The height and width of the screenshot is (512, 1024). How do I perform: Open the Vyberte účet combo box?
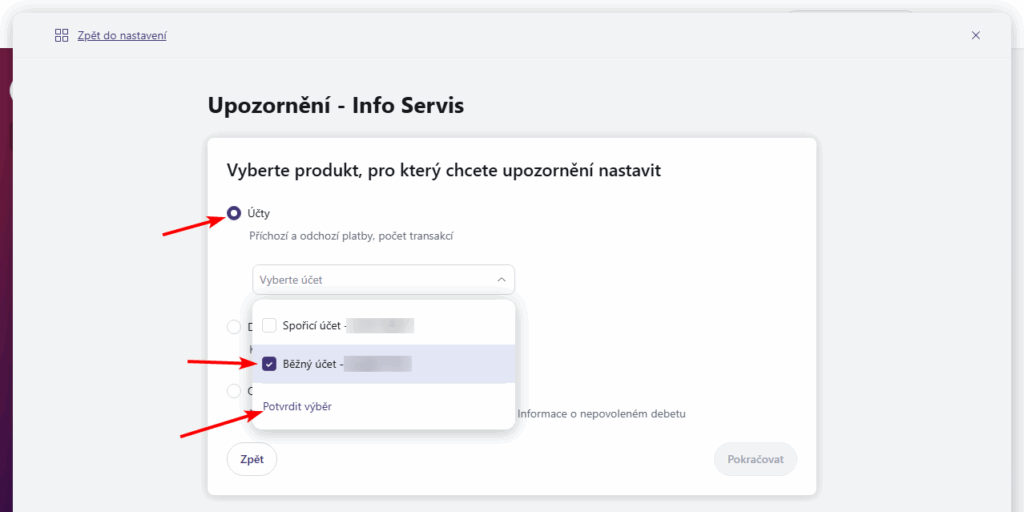[383, 280]
